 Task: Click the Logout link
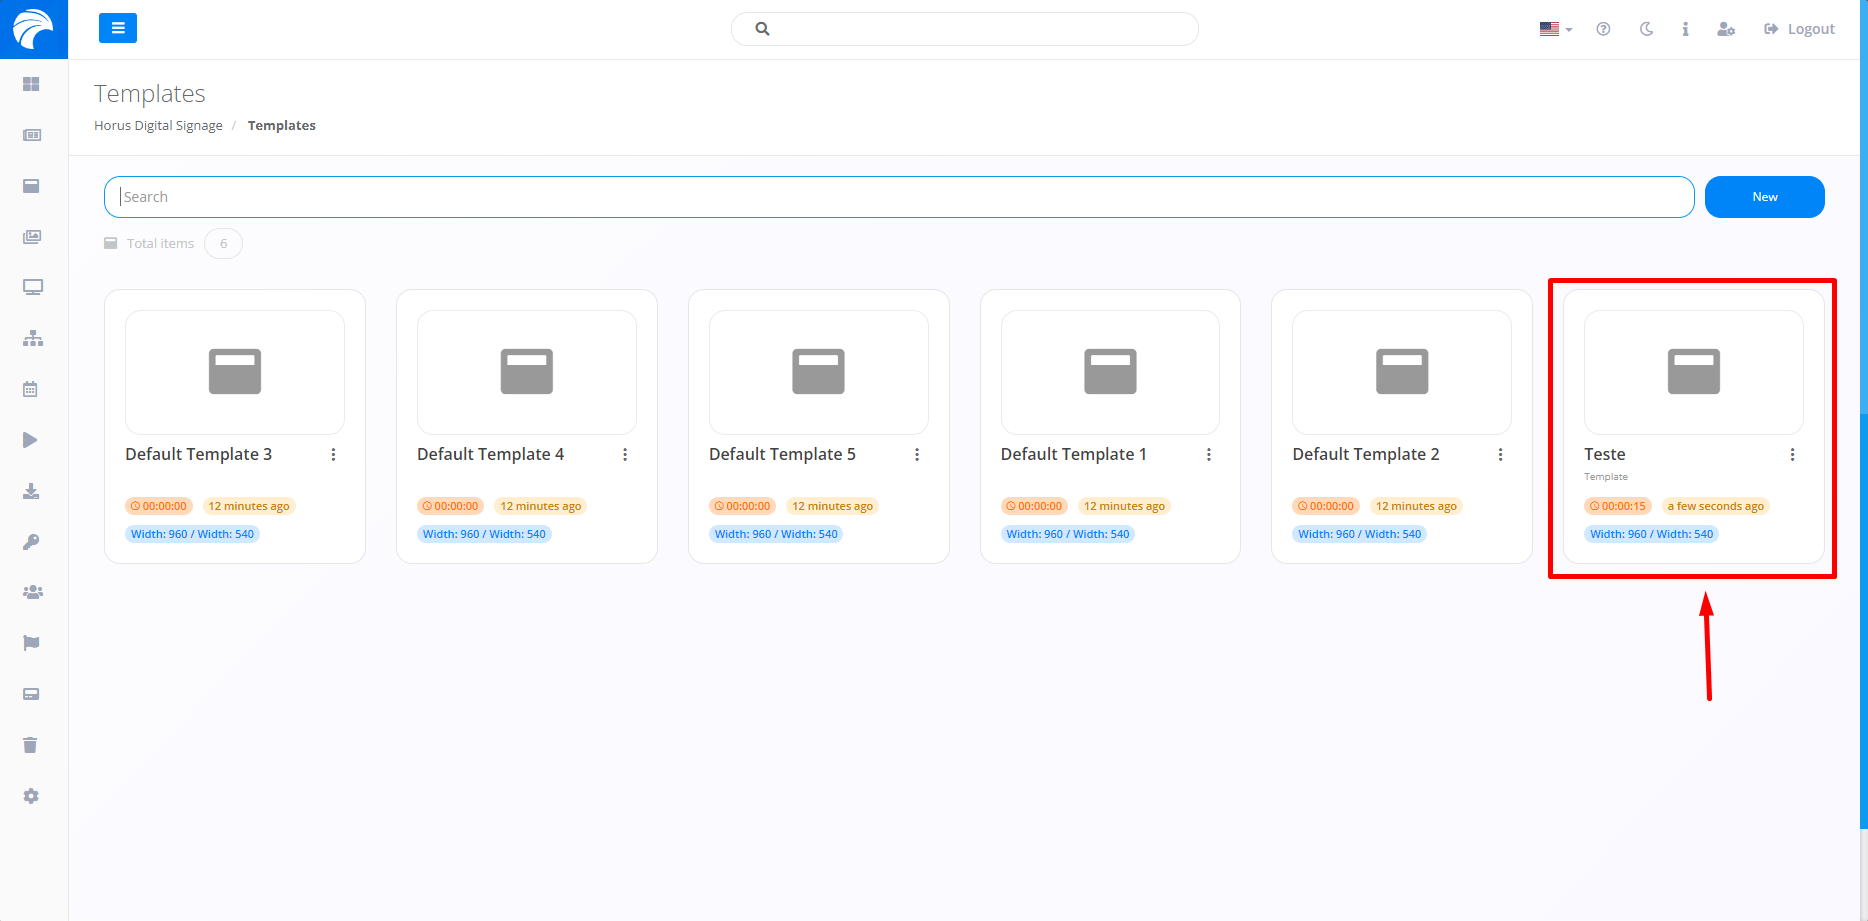[x=1799, y=29]
